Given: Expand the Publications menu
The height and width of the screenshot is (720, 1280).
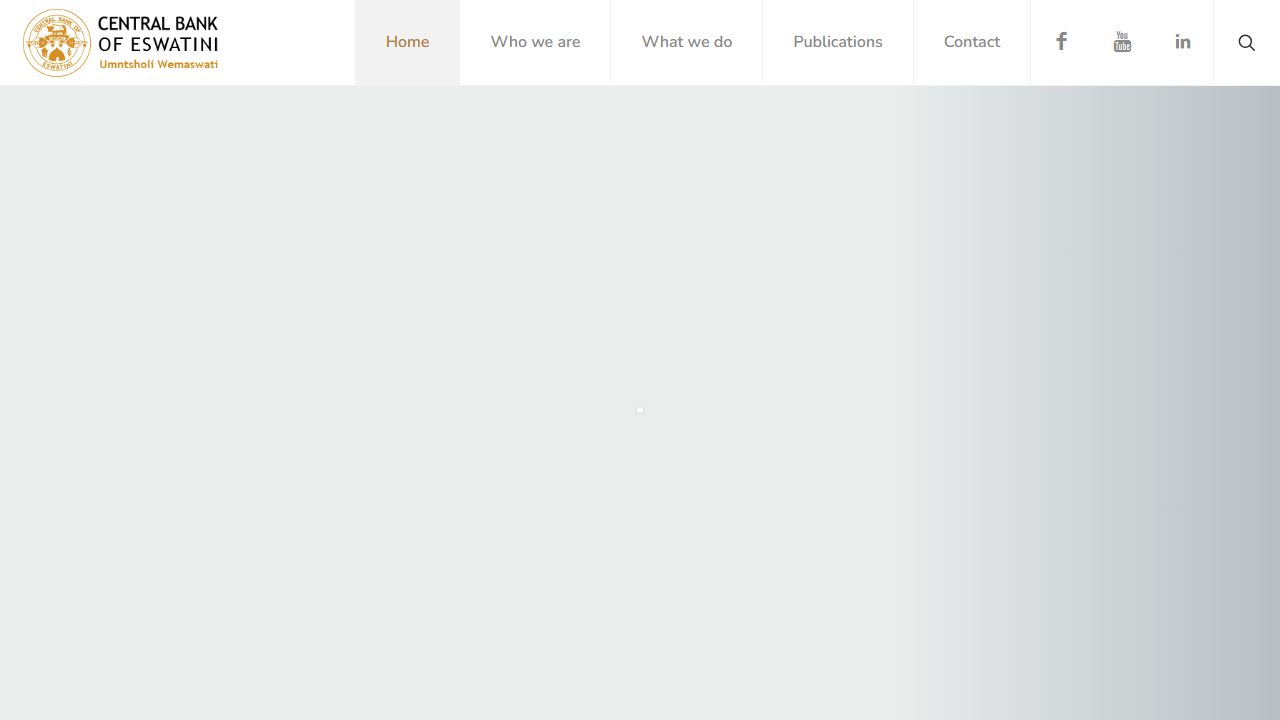Looking at the screenshot, I should tap(838, 42).
